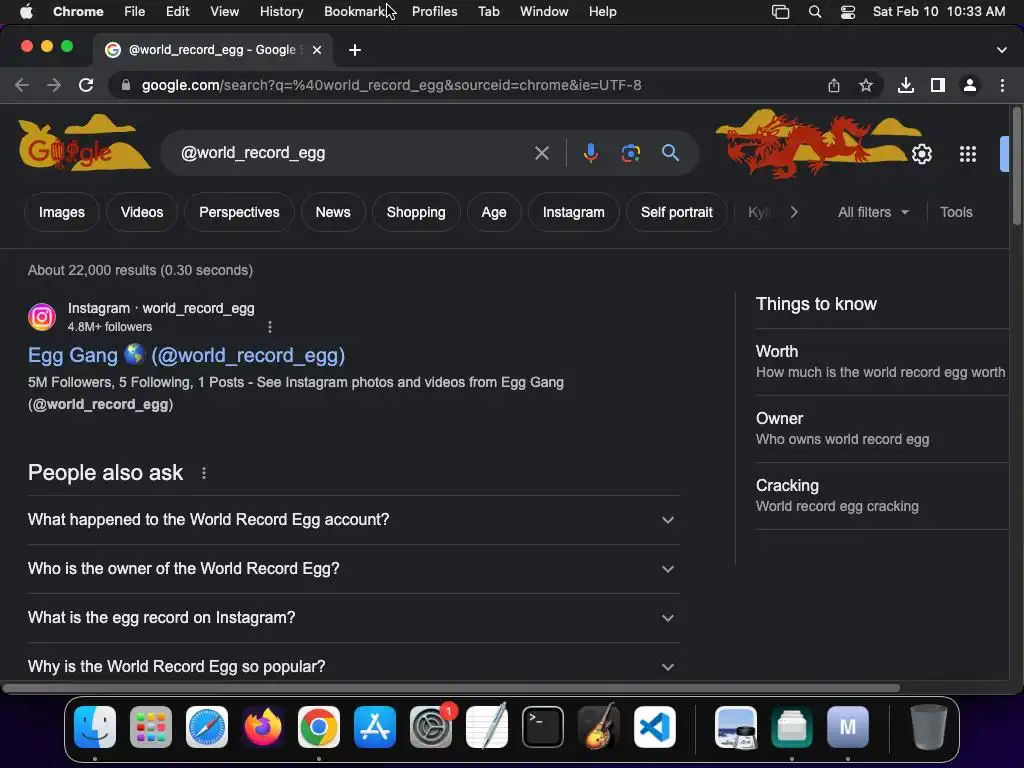Screen dimensions: 1024x768
Task: Open Egg Gang (@world_record_egg) link
Action: click(x=186, y=355)
